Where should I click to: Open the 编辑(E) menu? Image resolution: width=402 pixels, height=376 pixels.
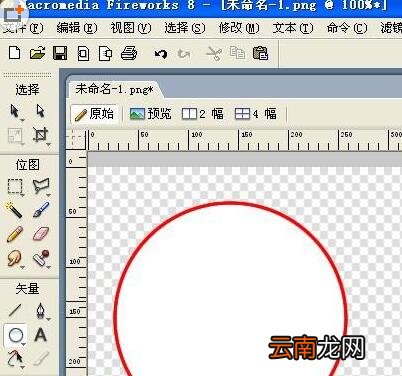(x=77, y=28)
